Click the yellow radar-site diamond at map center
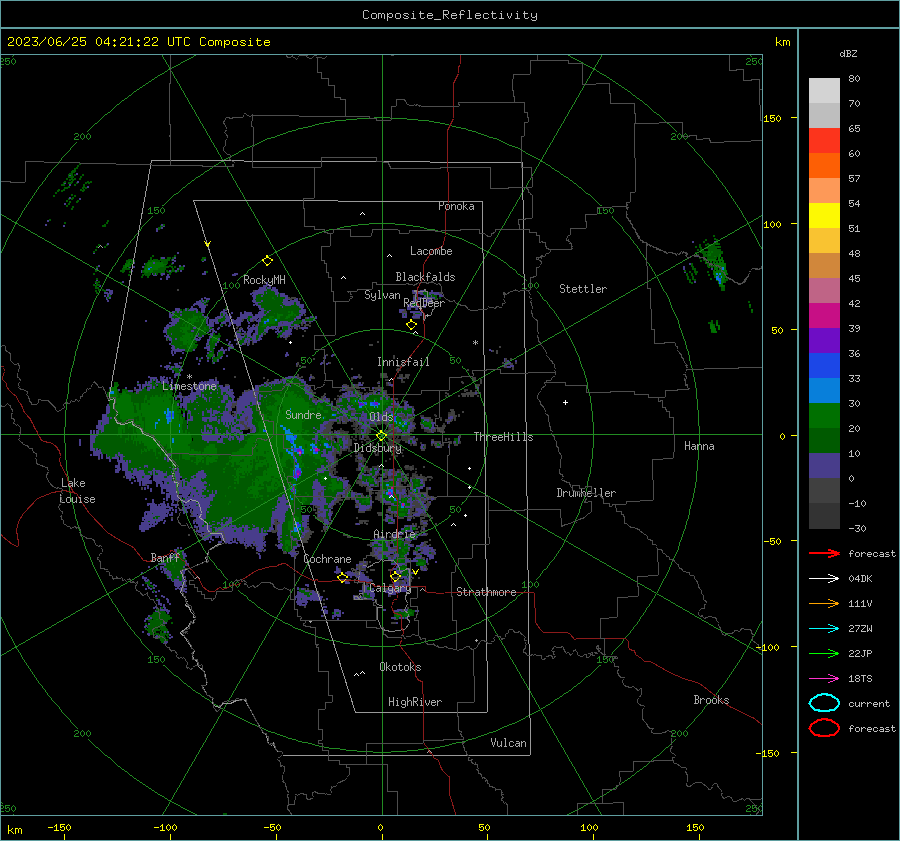 [x=381, y=436]
